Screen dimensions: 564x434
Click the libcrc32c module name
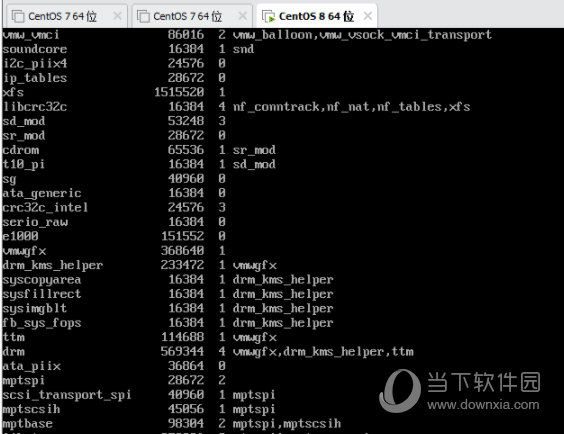click(35, 106)
